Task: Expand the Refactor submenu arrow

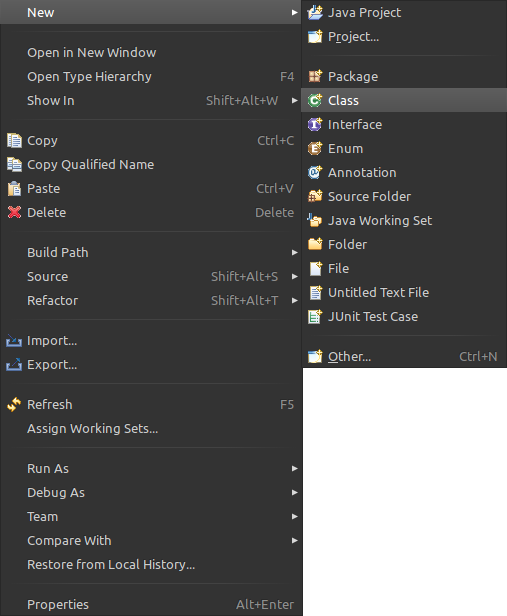Action: click(295, 301)
